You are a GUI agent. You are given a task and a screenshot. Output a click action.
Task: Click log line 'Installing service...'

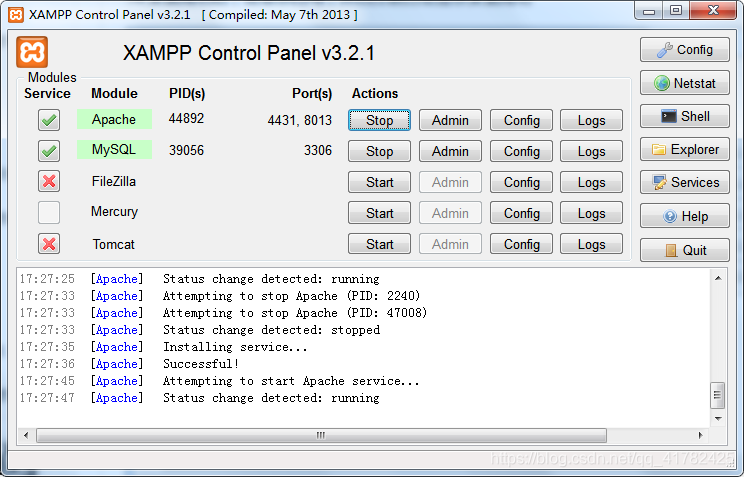(235, 347)
